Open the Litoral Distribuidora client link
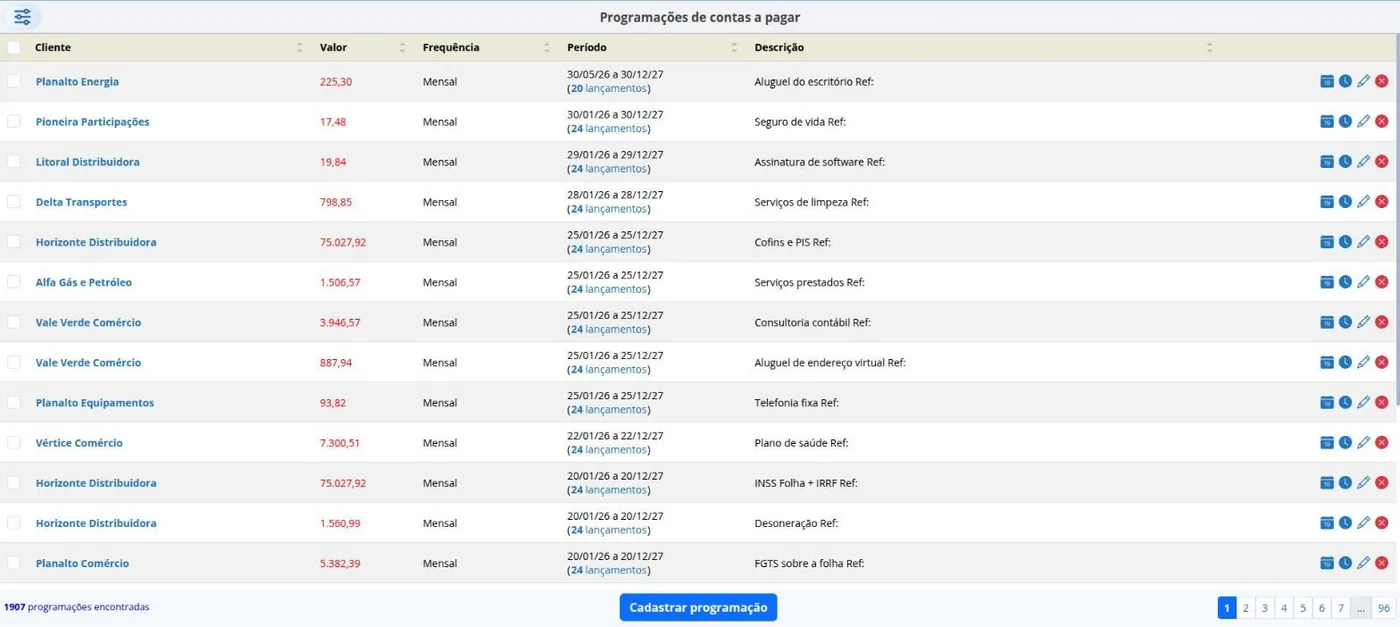Image resolution: width=1400 pixels, height=627 pixels. tap(87, 161)
